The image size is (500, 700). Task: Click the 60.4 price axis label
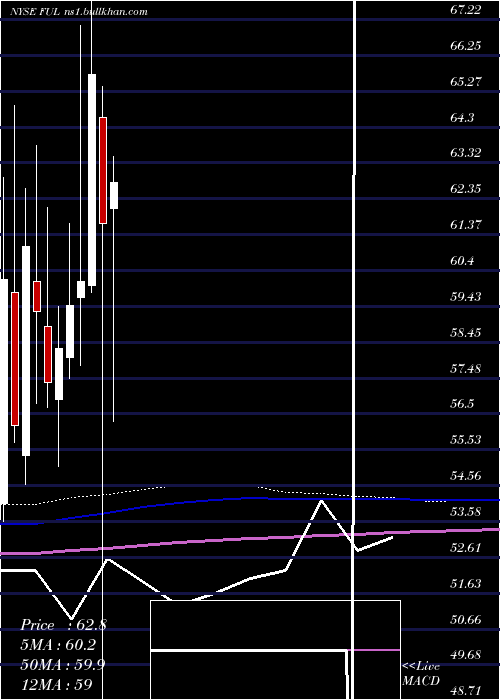[x=462, y=261]
